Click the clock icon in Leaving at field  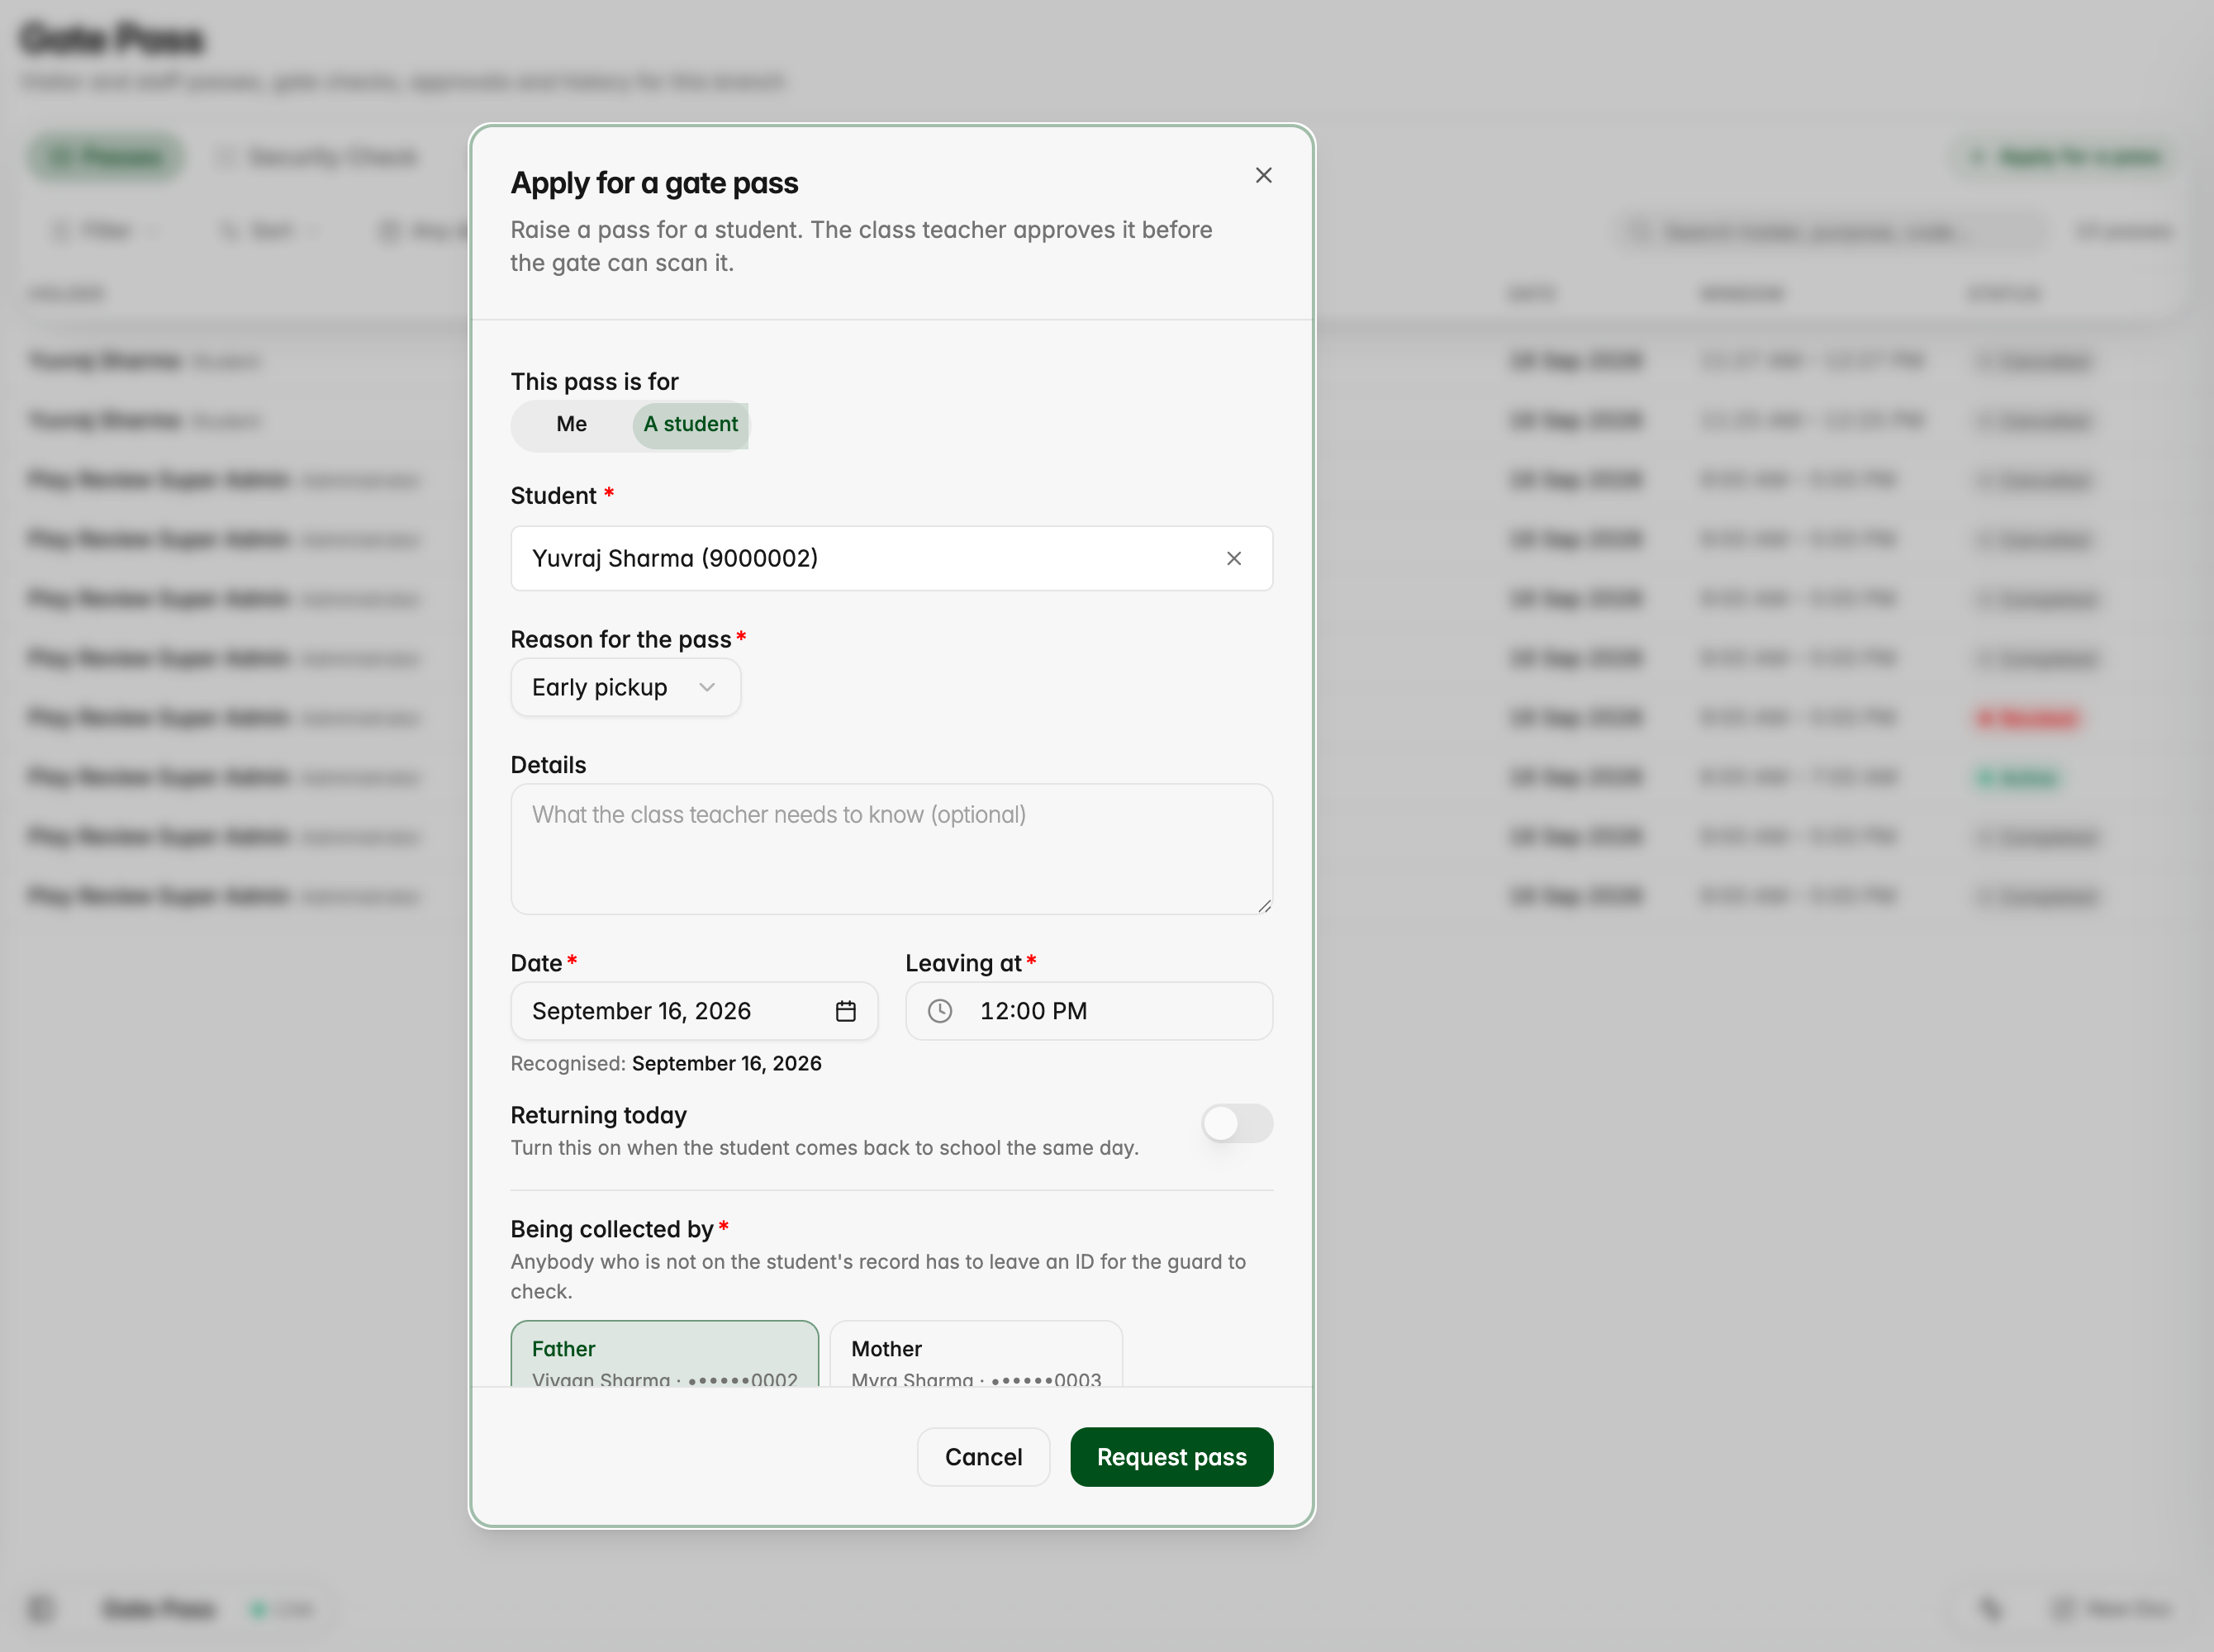click(x=940, y=1011)
